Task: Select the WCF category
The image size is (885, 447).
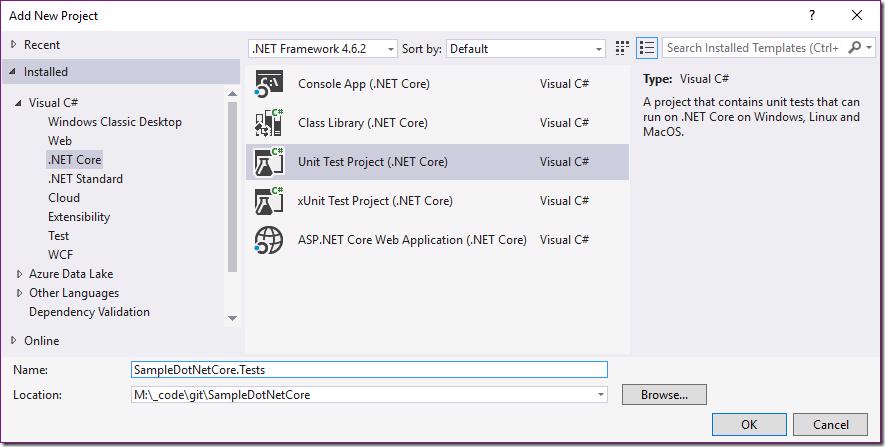Action: 60,255
